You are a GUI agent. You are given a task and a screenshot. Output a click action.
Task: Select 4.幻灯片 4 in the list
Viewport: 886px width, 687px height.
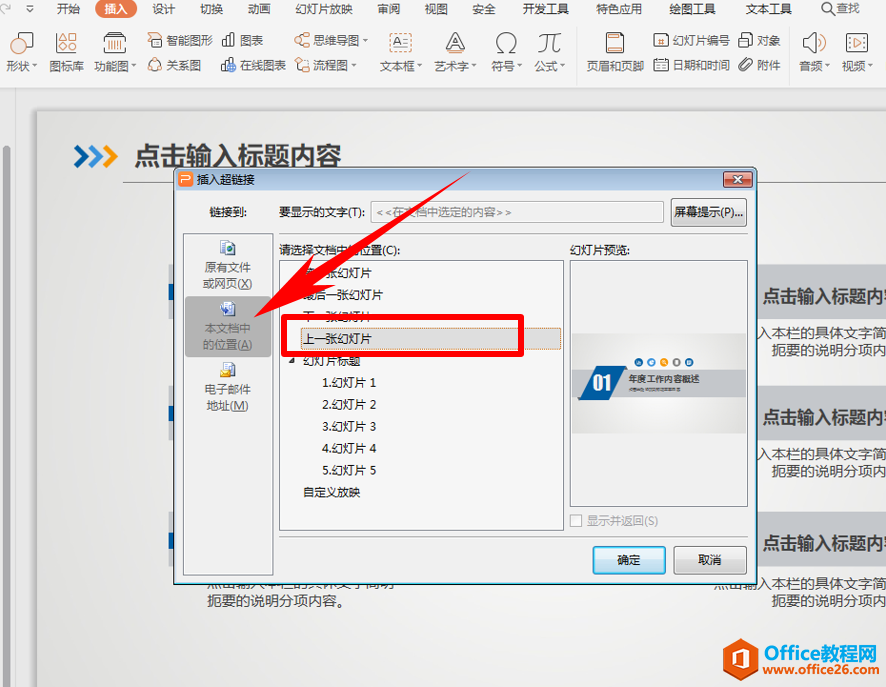pos(349,448)
